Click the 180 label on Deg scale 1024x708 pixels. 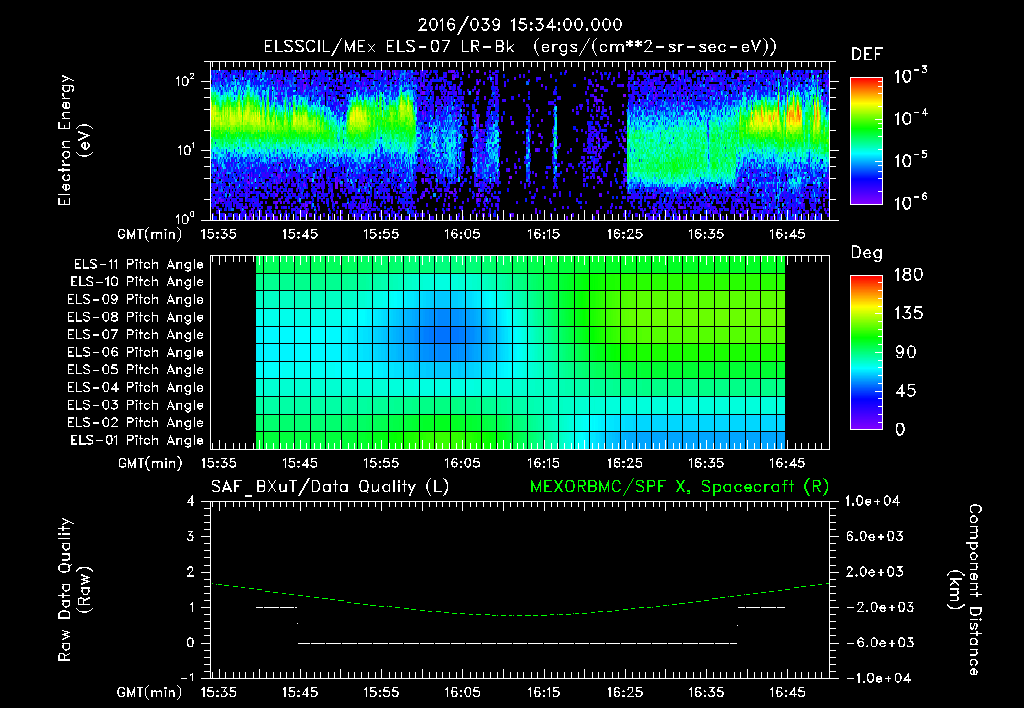tap(908, 275)
